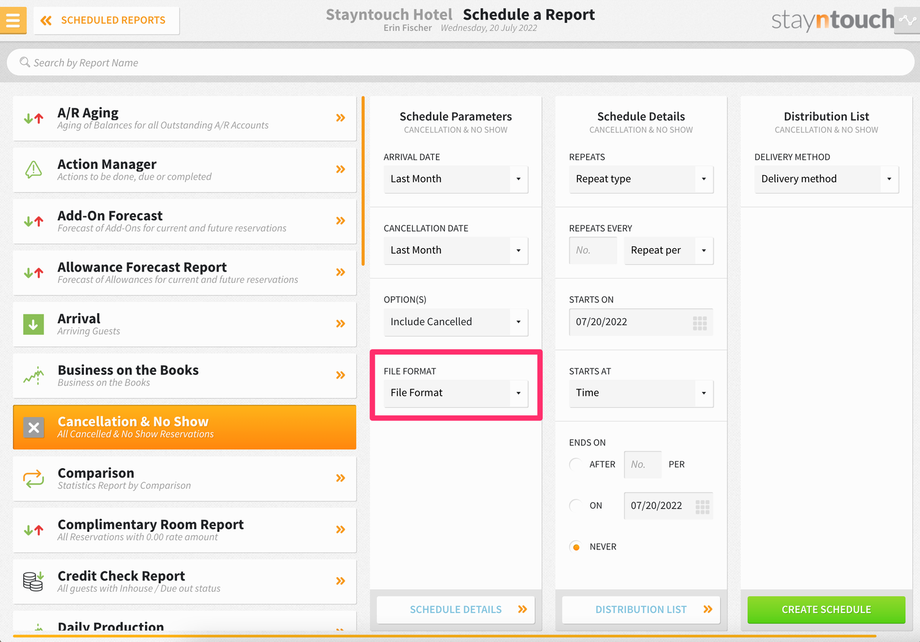Screen dimensions: 920x642
Task: Select the Credit Check Report
Action: point(184,581)
